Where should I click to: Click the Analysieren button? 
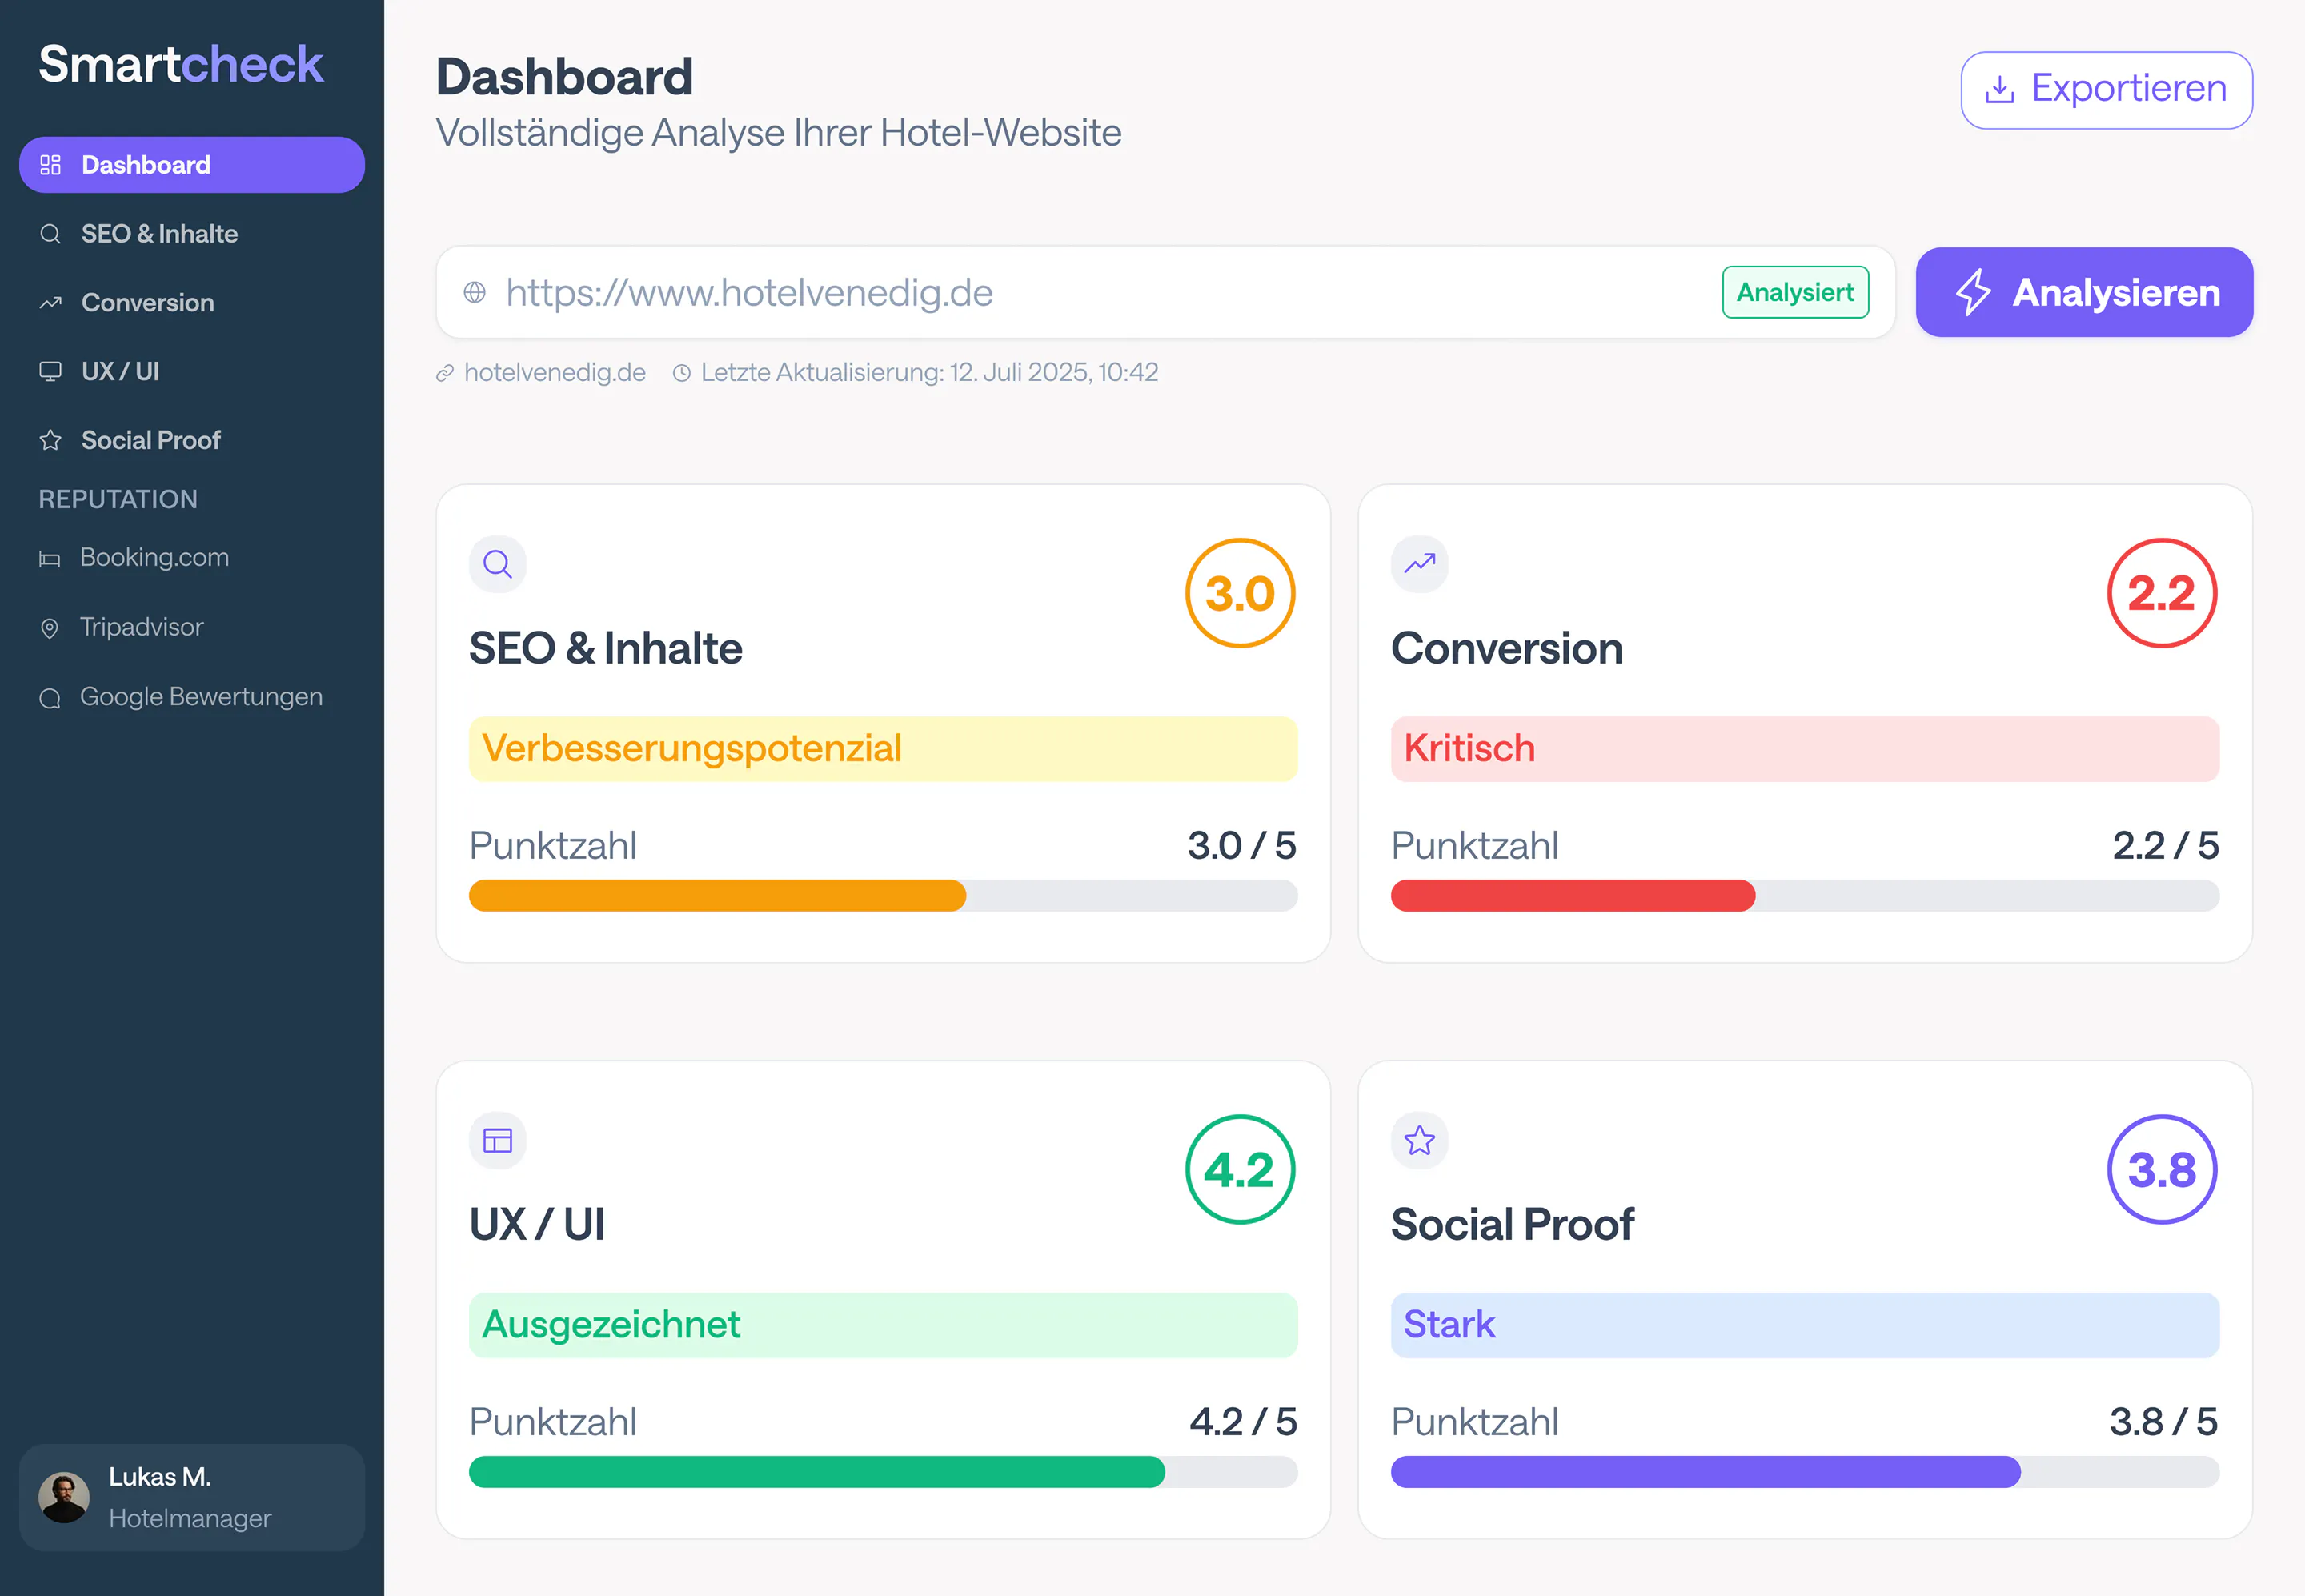tap(2084, 292)
